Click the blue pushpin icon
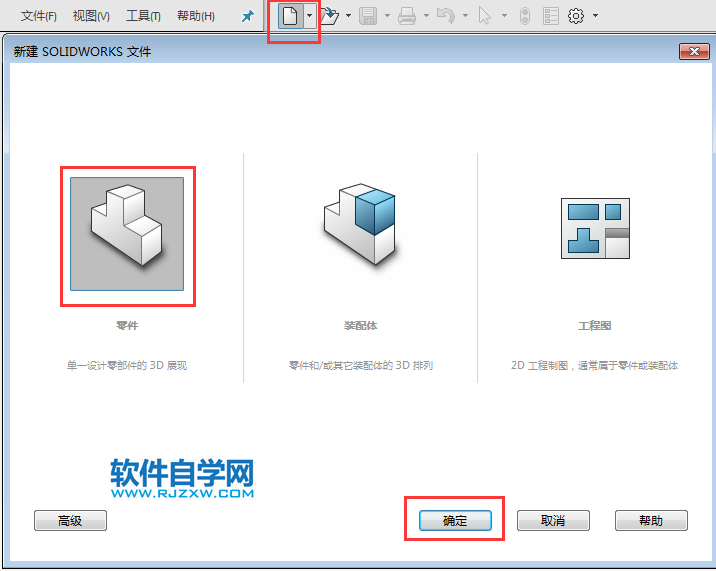 click(247, 16)
